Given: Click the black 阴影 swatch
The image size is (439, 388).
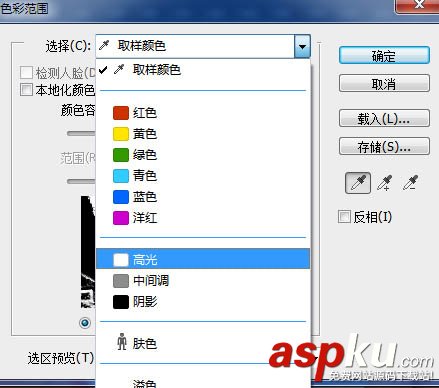Looking at the screenshot, I should [x=121, y=302].
